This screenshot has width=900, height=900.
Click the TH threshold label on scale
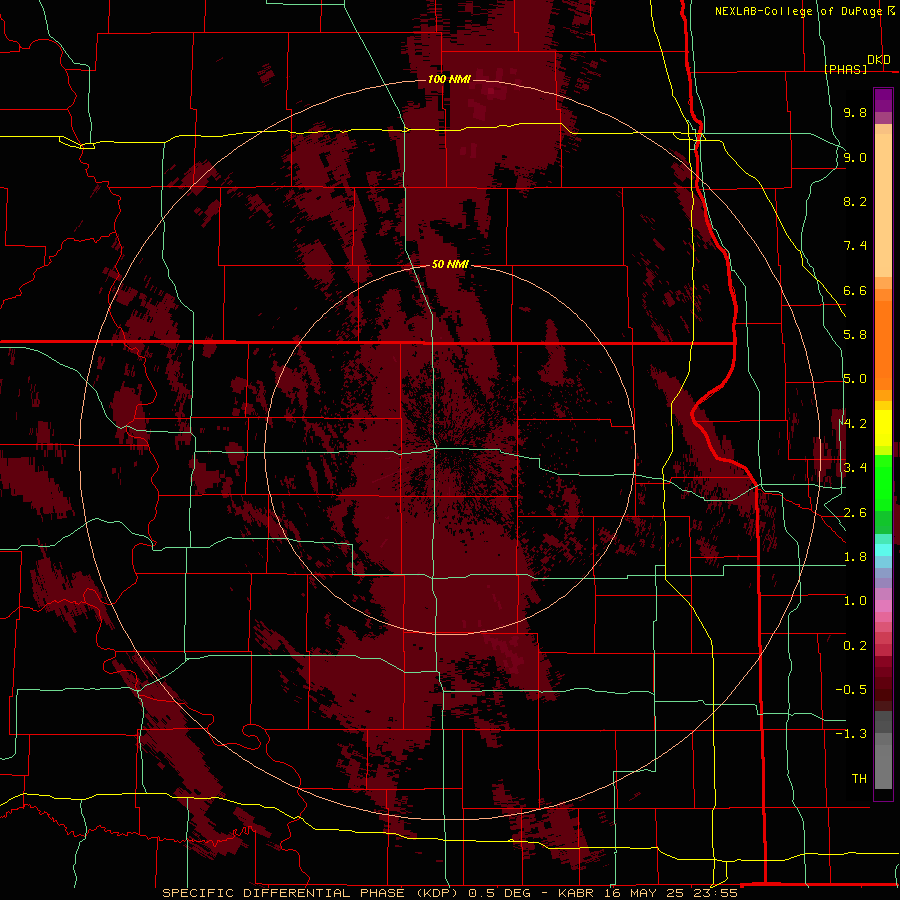pos(859,779)
